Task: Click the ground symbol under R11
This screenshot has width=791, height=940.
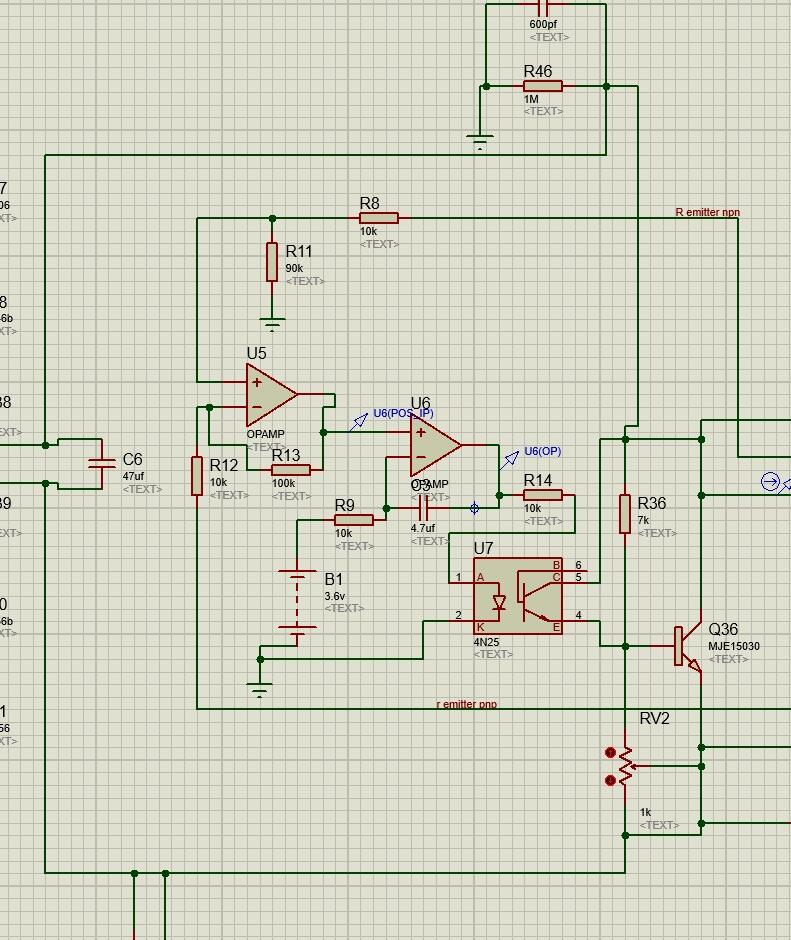Action: [272, 324]
